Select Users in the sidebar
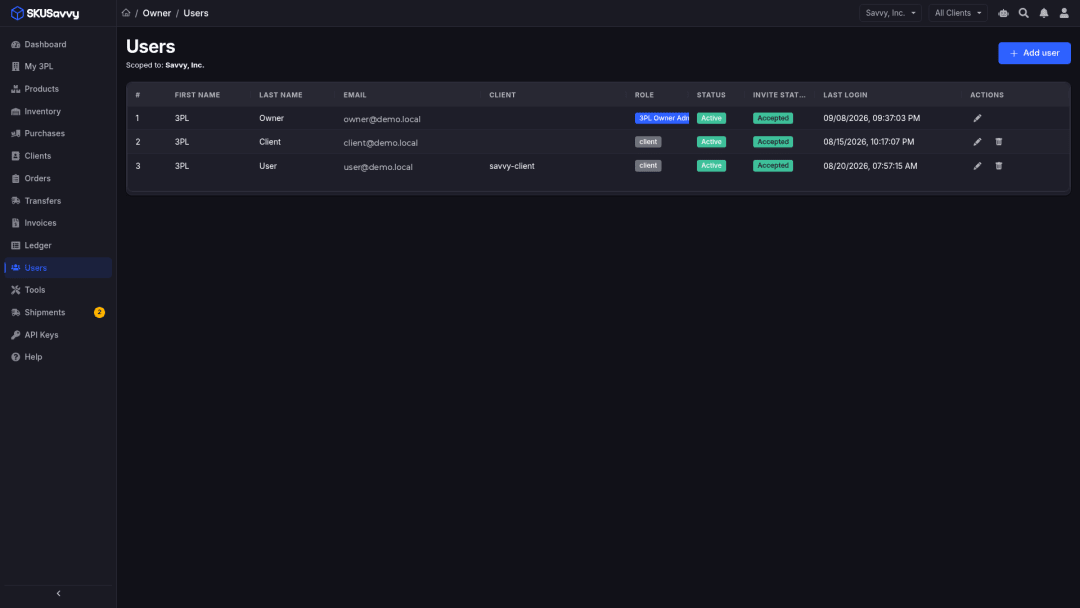The width and height of the screenshot is (1080, 608). click(58, 268)
